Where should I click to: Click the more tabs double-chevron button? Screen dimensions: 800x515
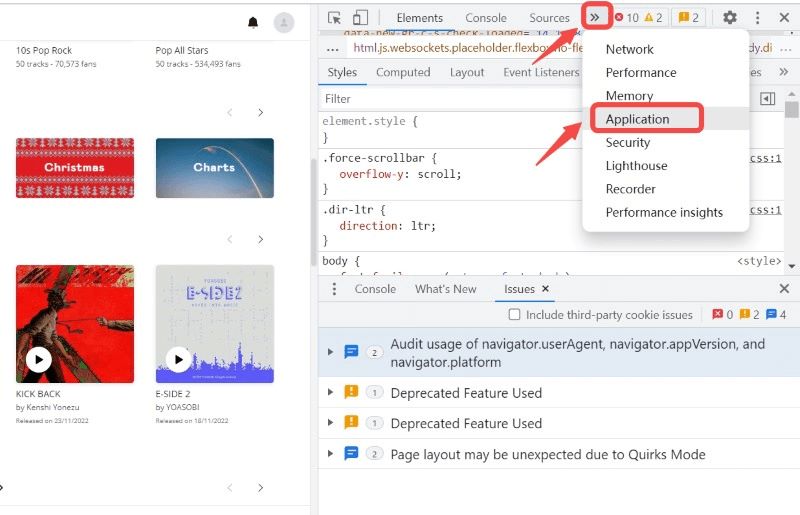[595, 17]
